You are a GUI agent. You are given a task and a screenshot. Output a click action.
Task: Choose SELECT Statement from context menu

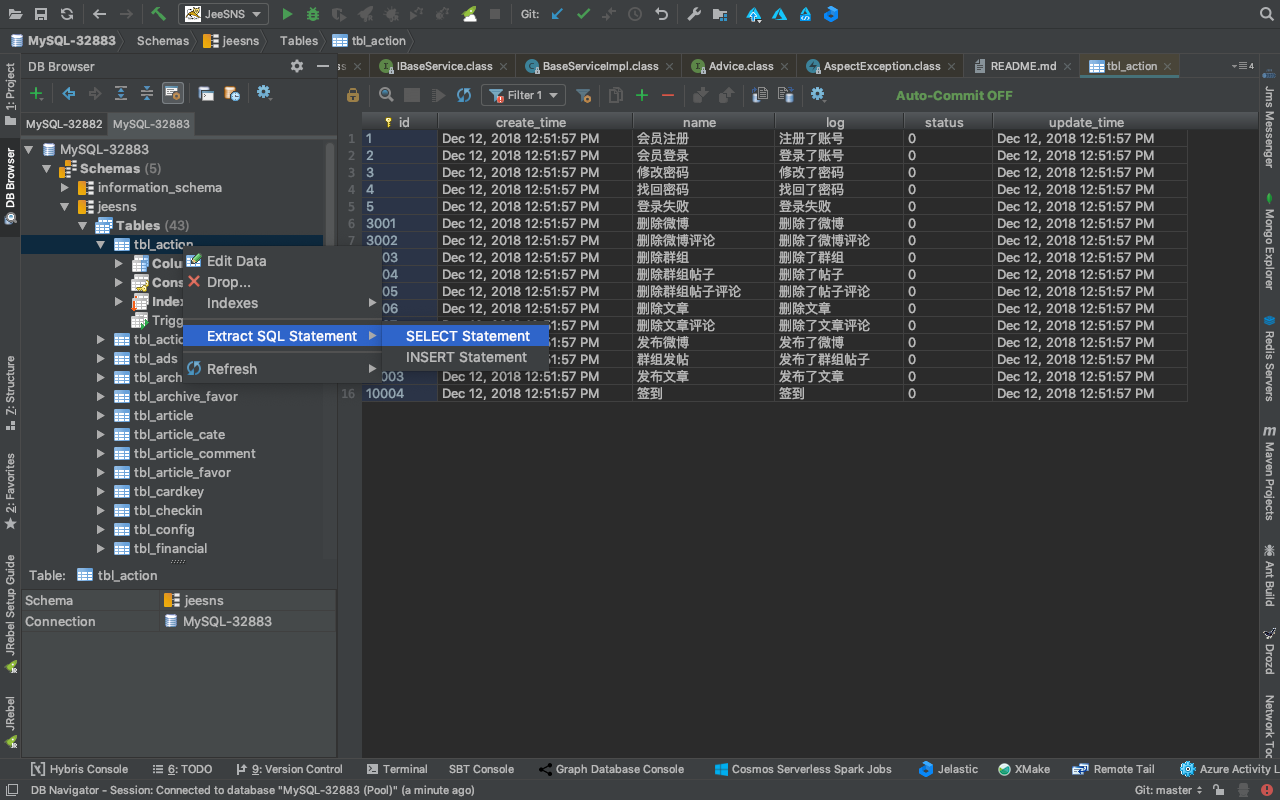pos(466,336)
